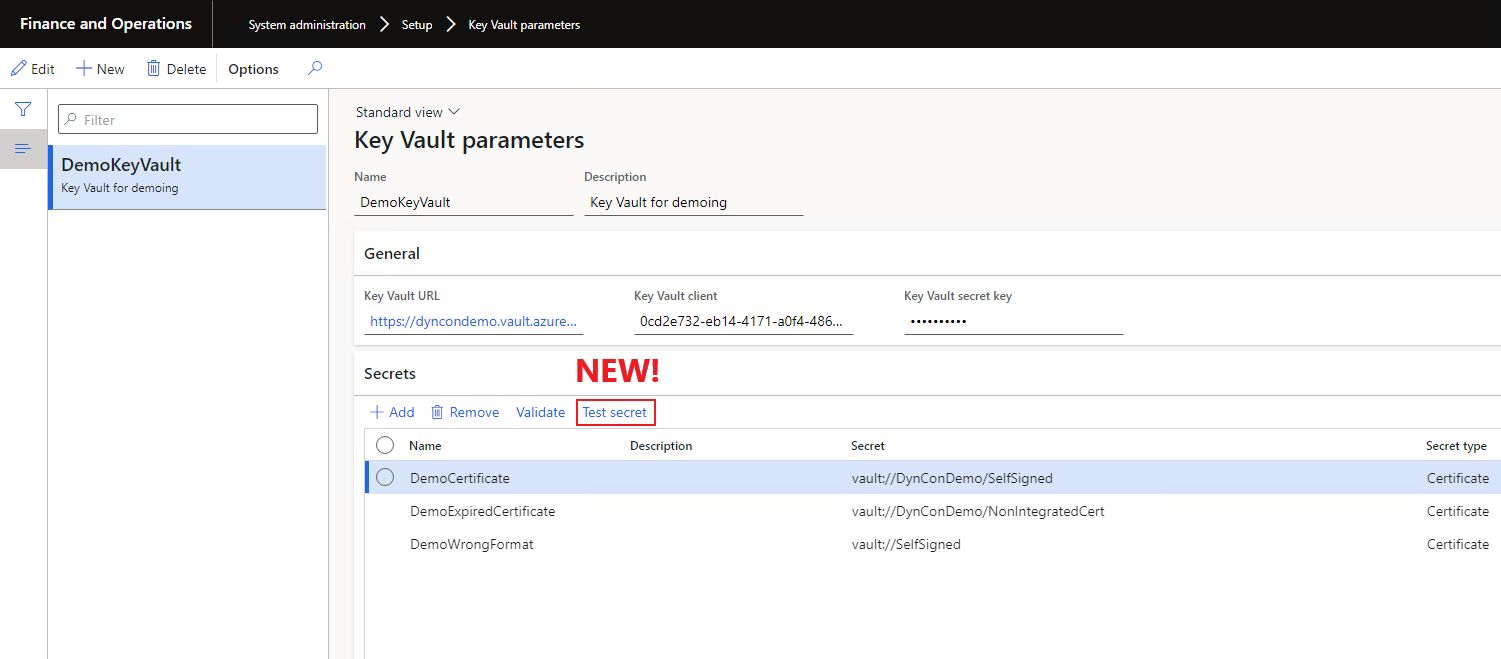Click the Key Vault secret key field
The image size is (1501, 659).
coord(1014,322)
